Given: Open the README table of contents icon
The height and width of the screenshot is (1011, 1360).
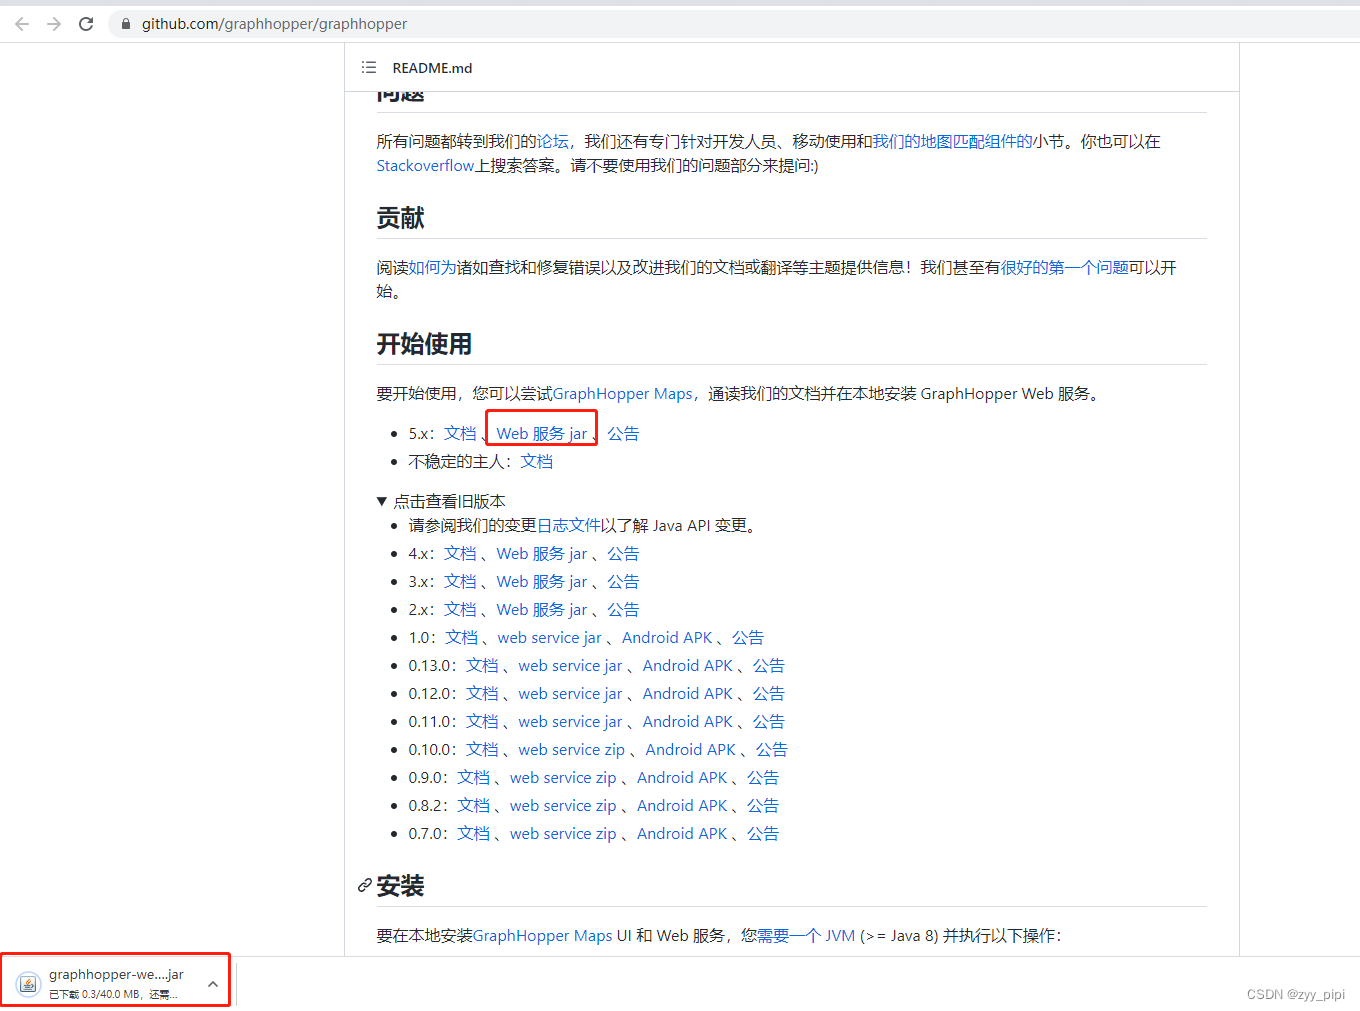Looking at the screenshot, I should click(368, 67).
